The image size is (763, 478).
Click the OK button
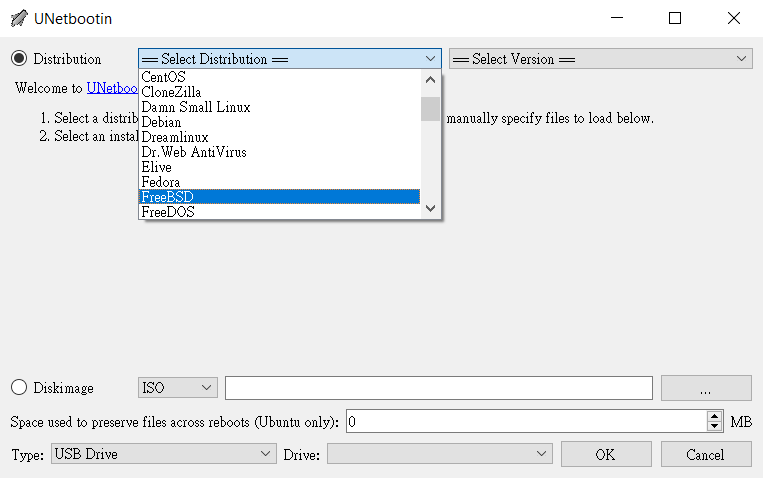coord(606,454)
